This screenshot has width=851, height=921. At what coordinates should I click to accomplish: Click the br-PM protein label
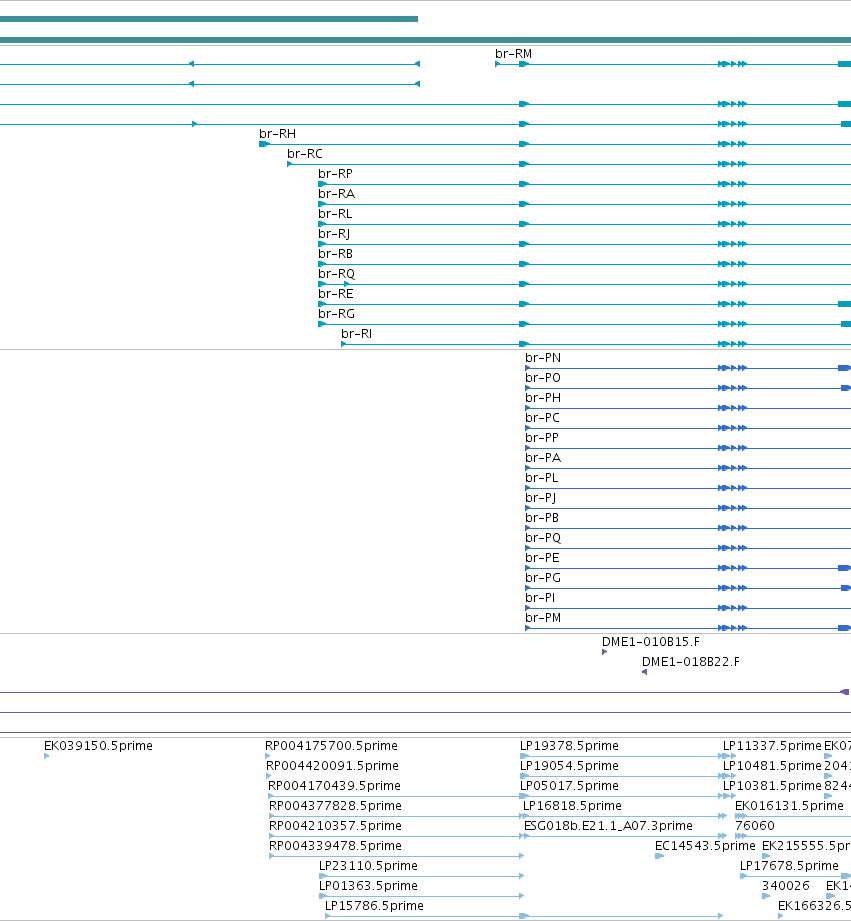543,617
